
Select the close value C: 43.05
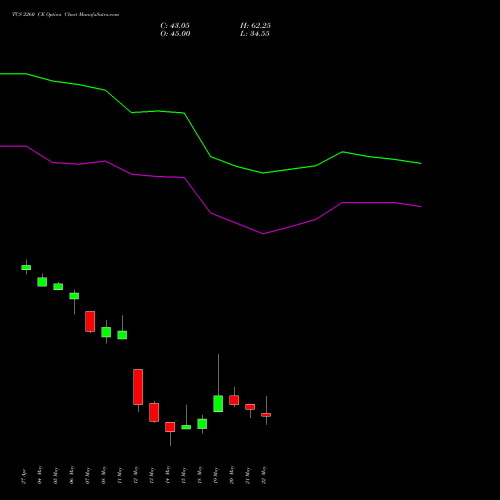[x=175, y=26]
